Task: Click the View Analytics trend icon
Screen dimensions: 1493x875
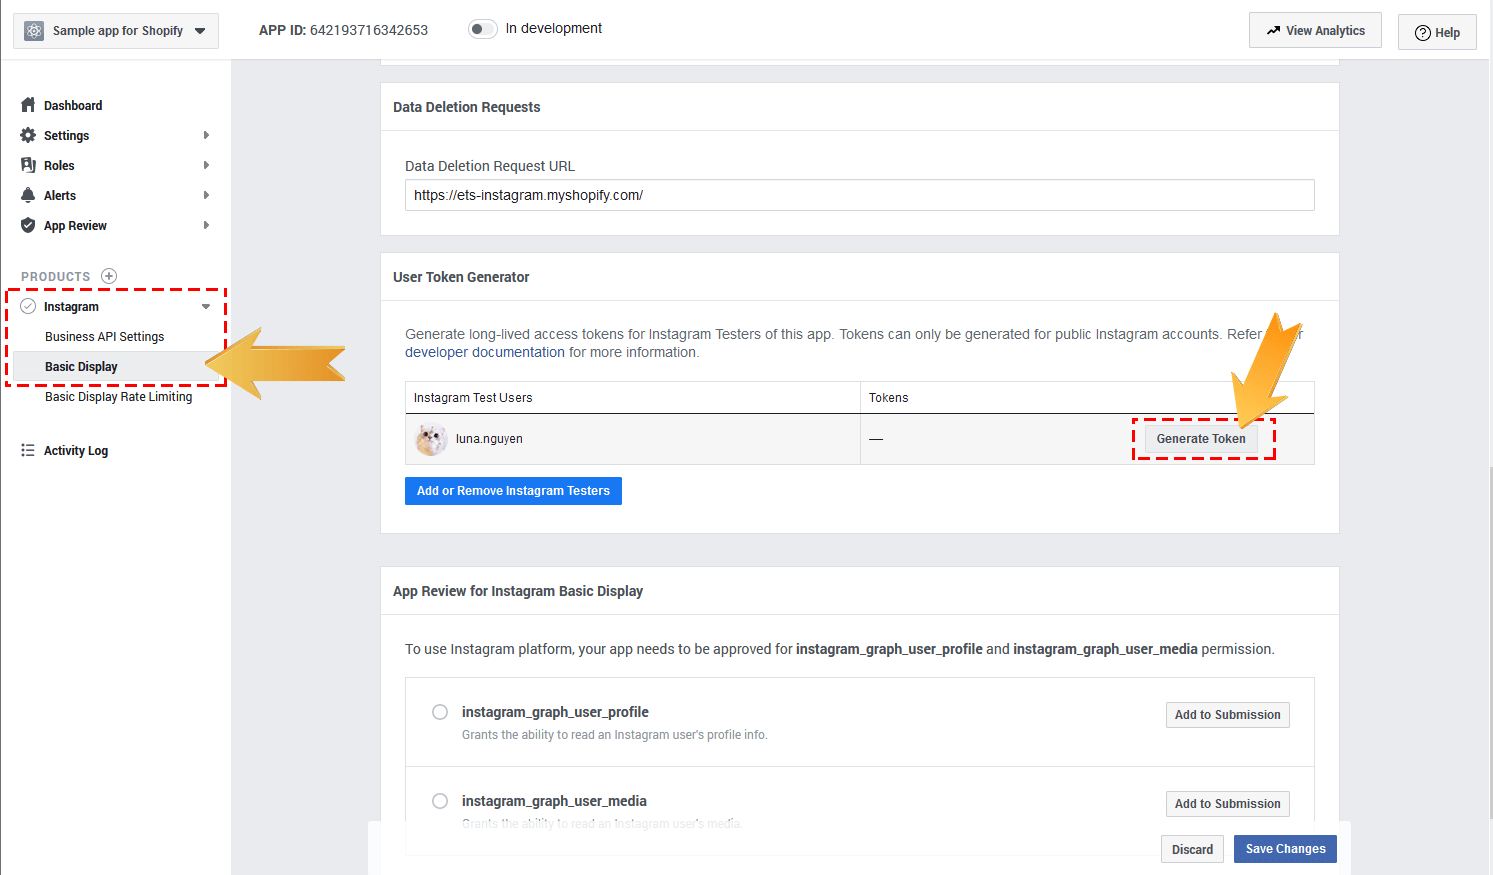Action: click(1273, 31)
